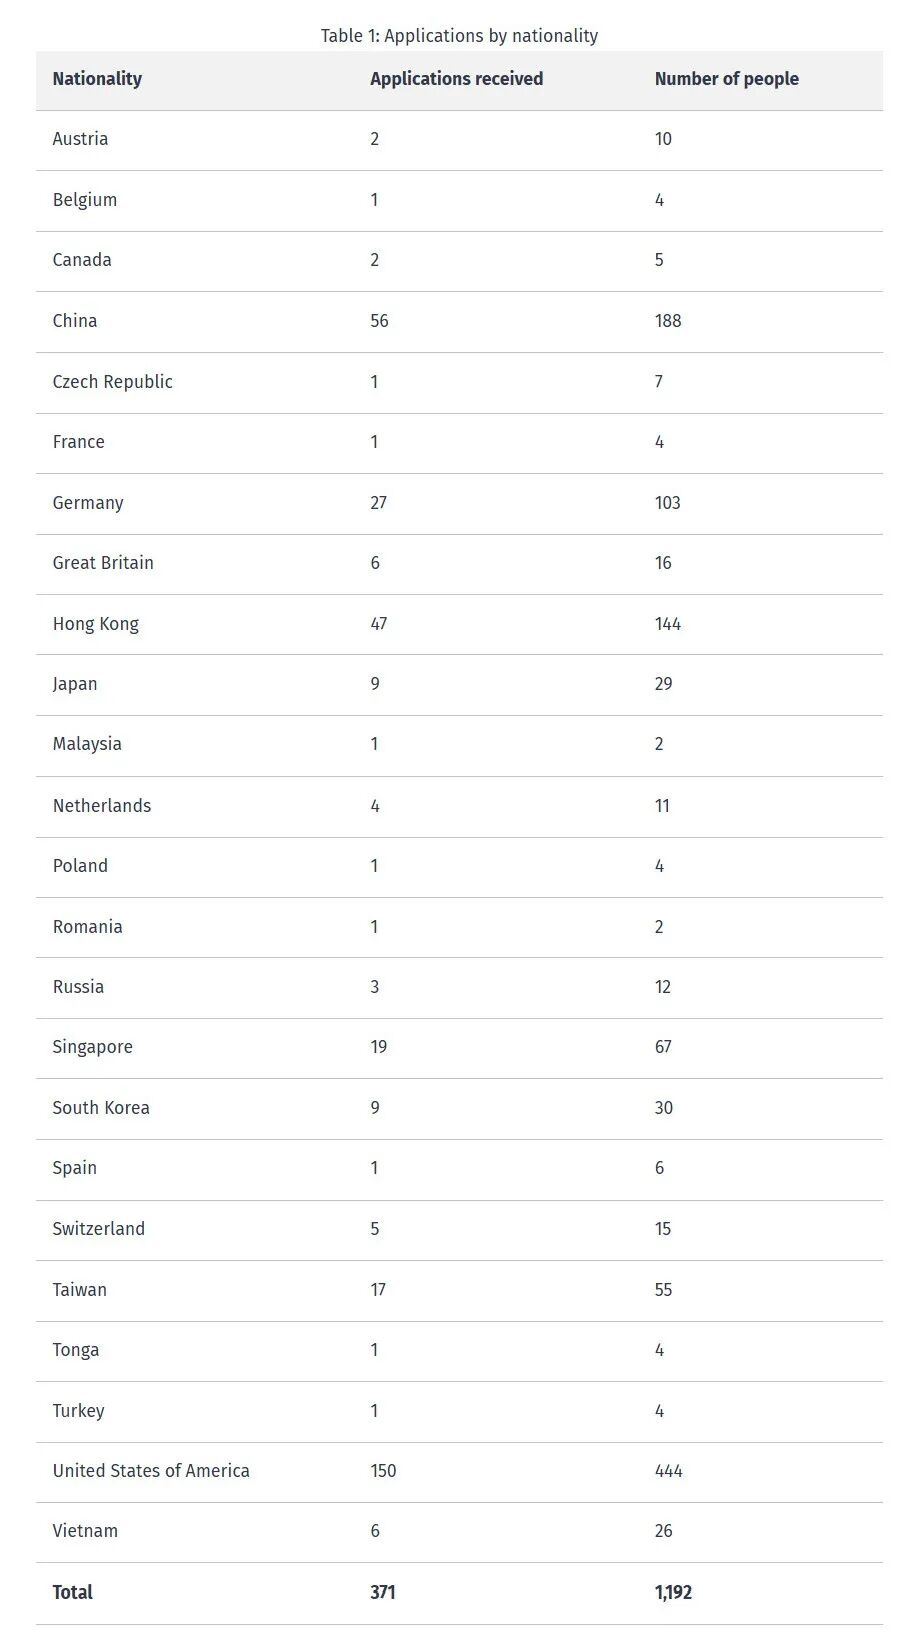Click the 188 people value for China

pos(668,321)
